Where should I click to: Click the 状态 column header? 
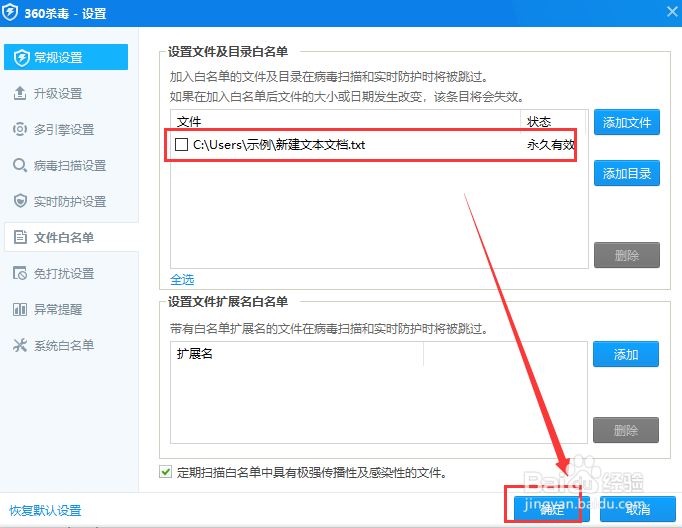pyautogui.click(x=554, y=121)
